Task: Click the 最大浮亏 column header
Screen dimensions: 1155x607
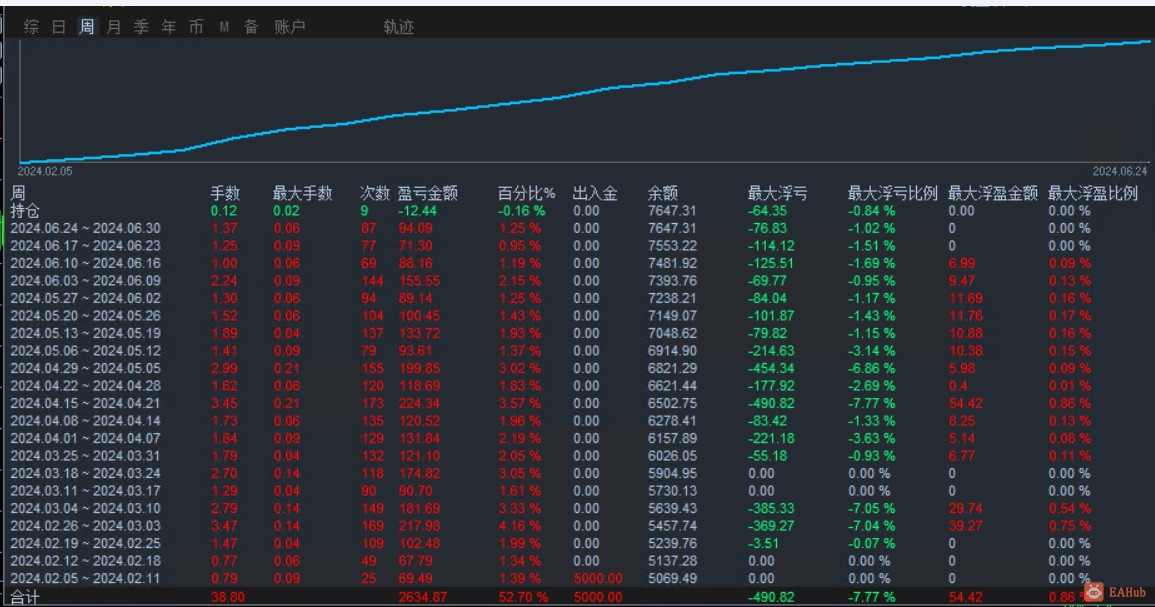Action: (777, 193)
